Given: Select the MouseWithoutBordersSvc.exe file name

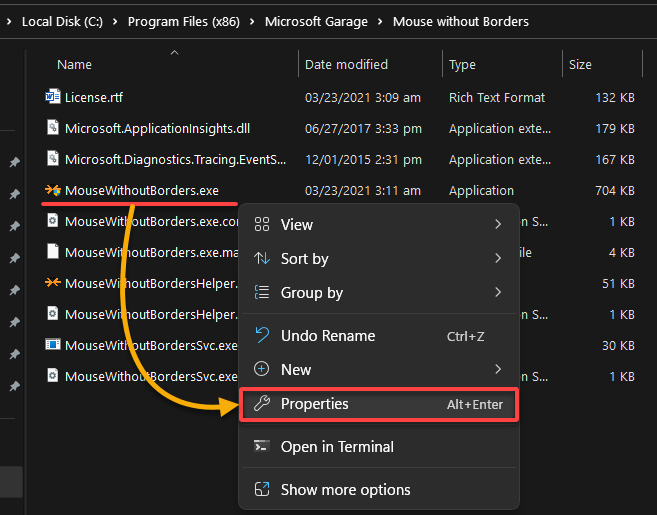Looking at the screenshot, I should 151,345.
